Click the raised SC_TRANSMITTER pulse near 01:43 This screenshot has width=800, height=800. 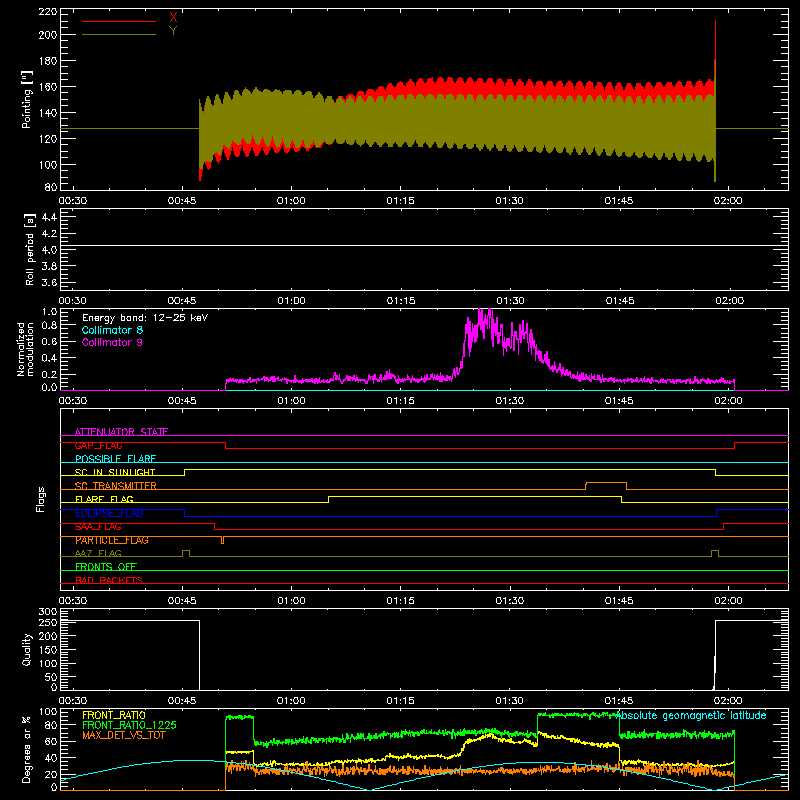click(606, 483)
